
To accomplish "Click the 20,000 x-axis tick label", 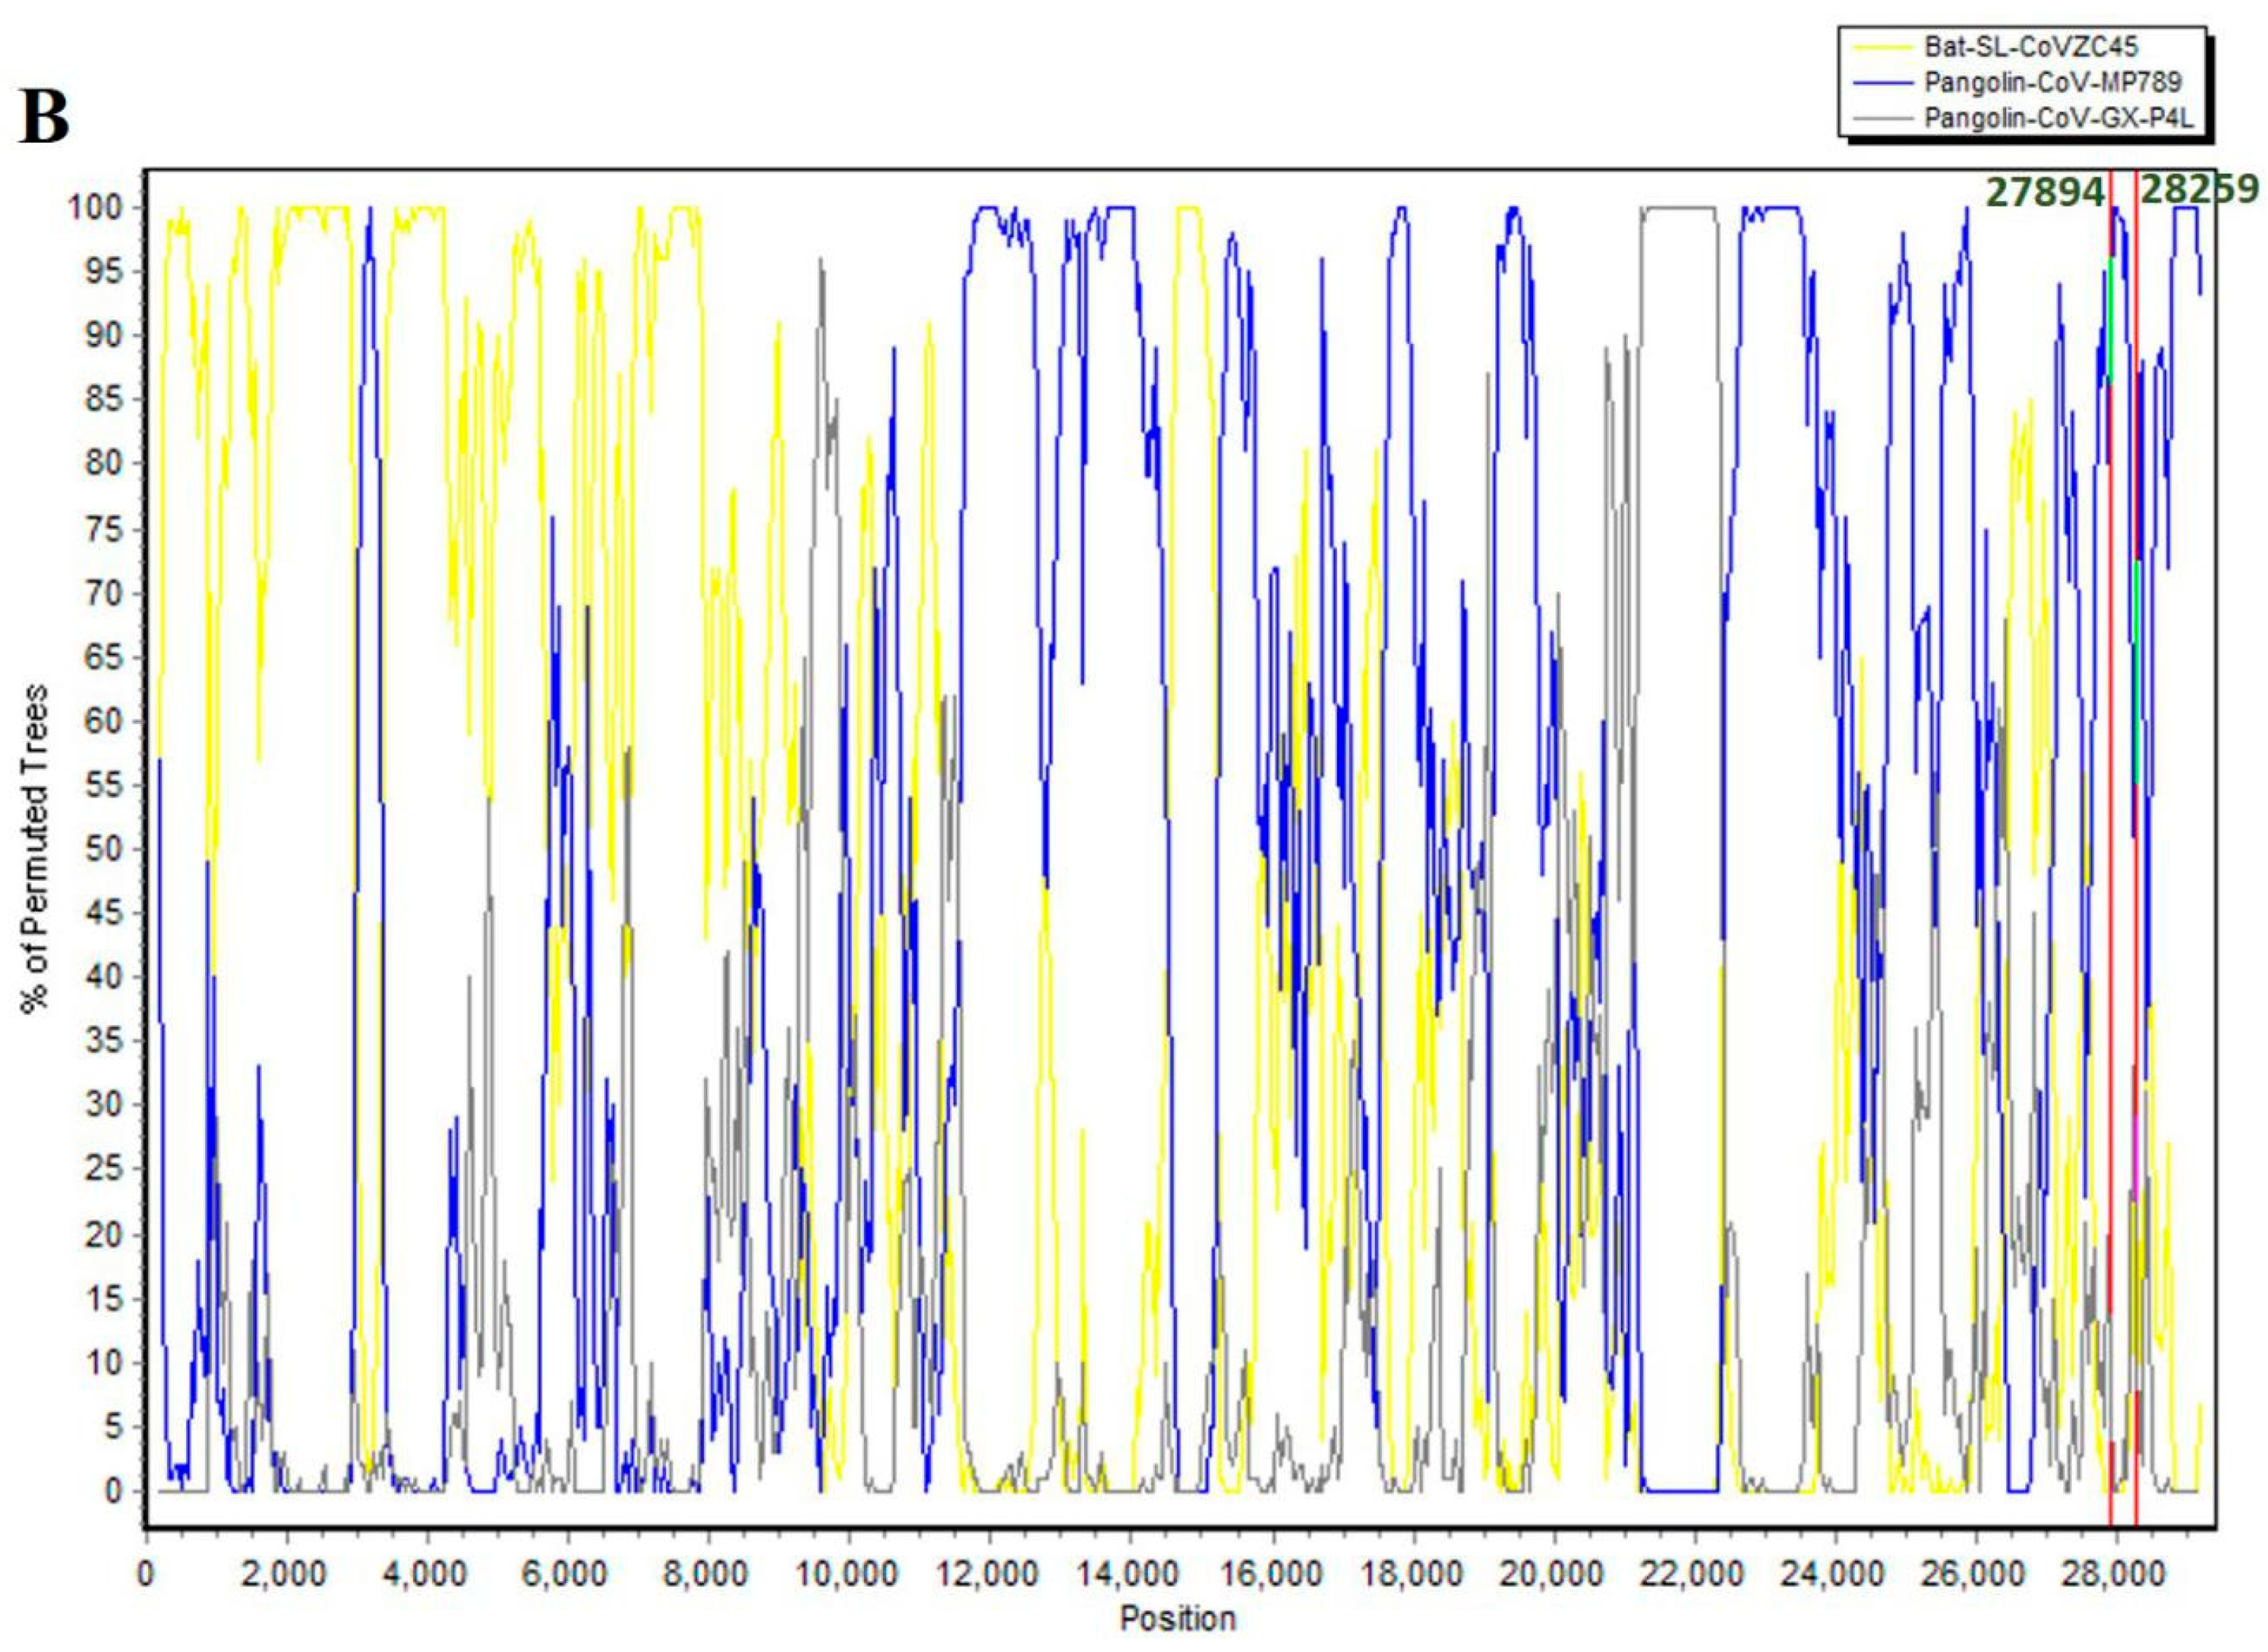I will coord(1553,1573).
